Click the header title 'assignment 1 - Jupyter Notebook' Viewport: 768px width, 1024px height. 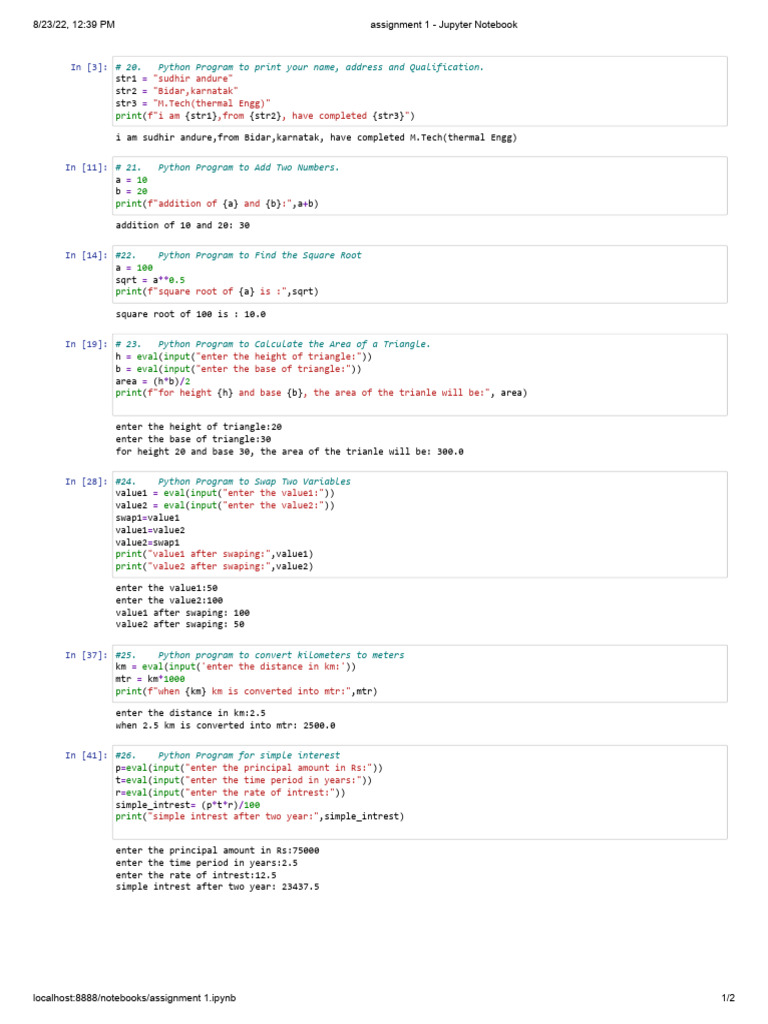pos(443,25)
